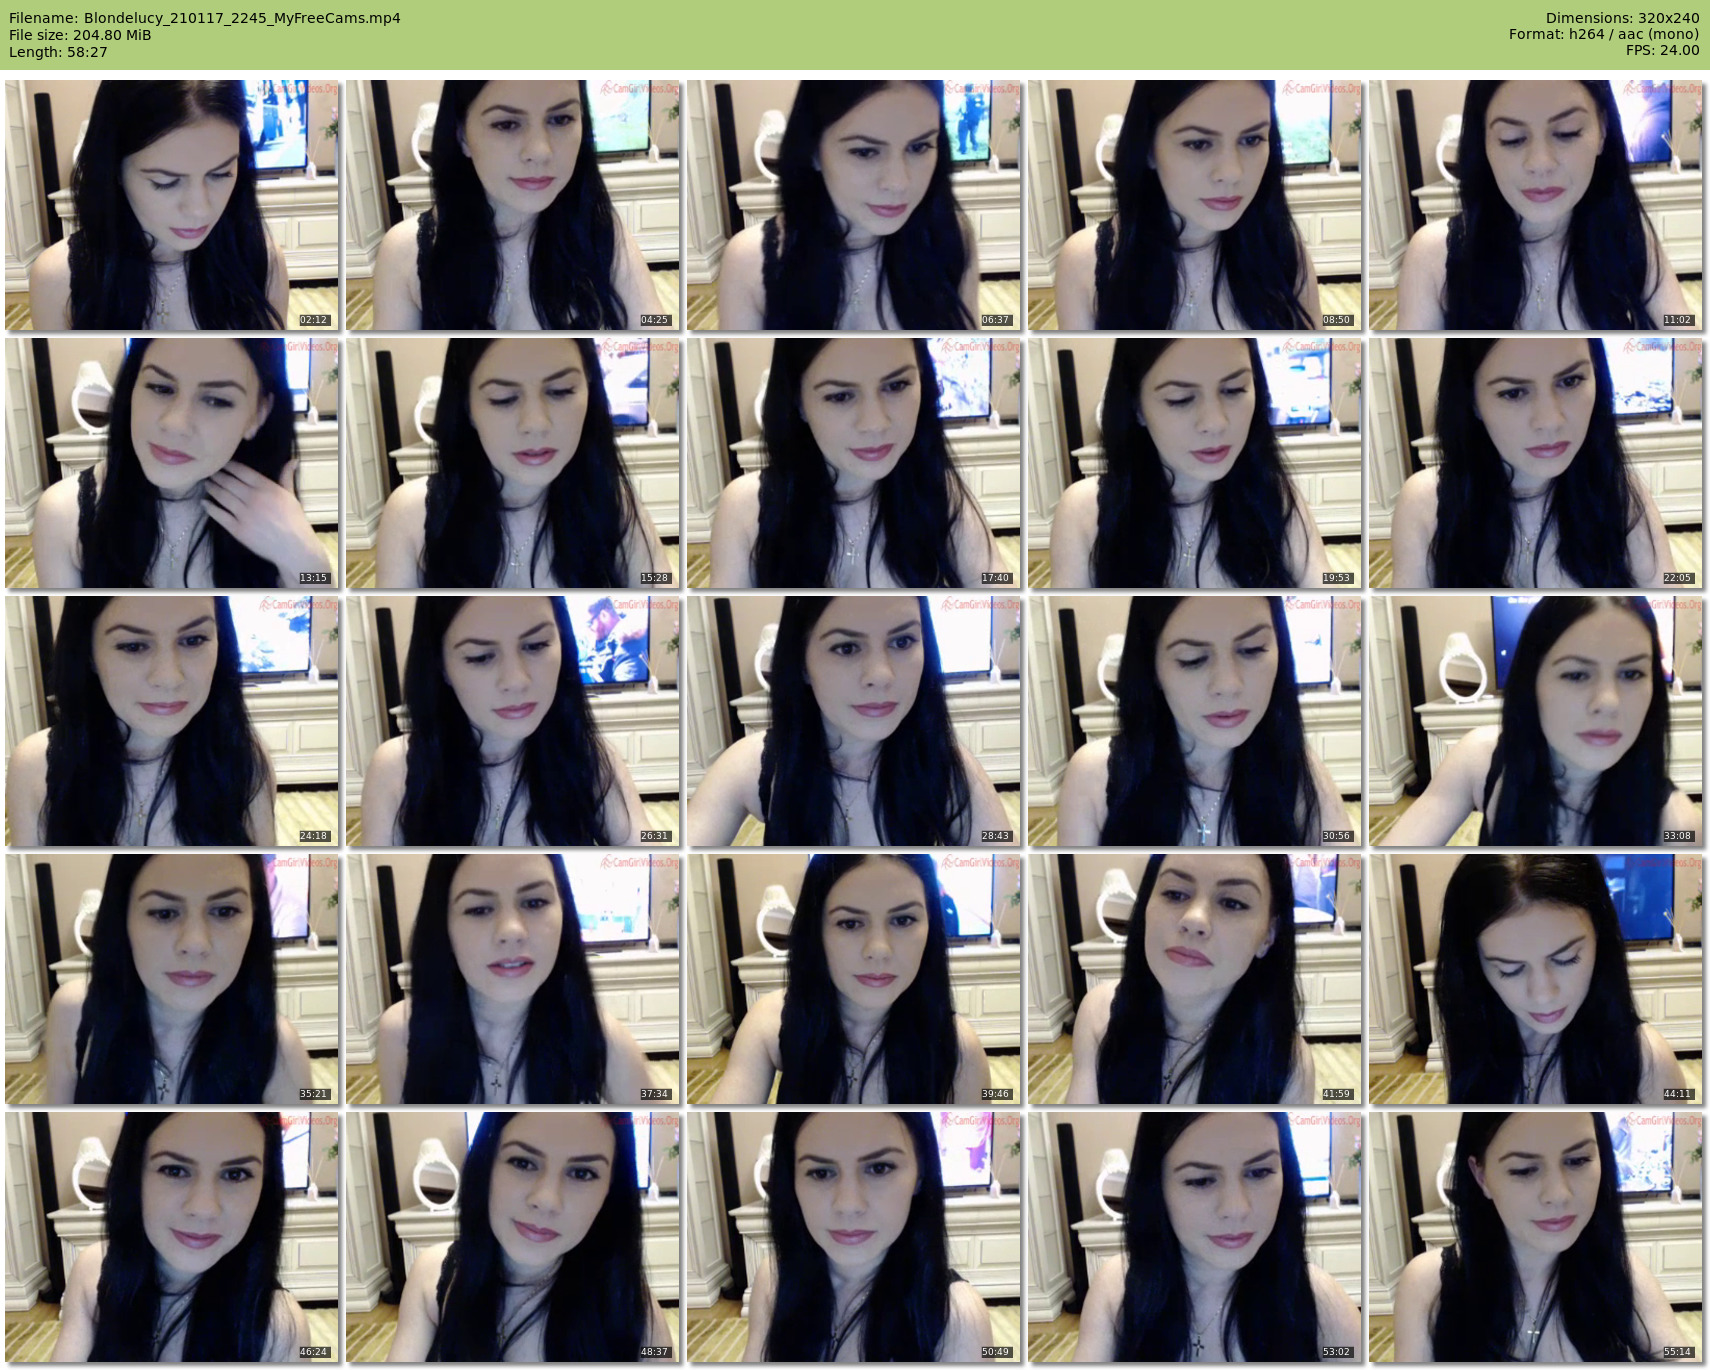Open the frame marked 17:40
The image size is (1710, 1370).
(x=854, y=463)
